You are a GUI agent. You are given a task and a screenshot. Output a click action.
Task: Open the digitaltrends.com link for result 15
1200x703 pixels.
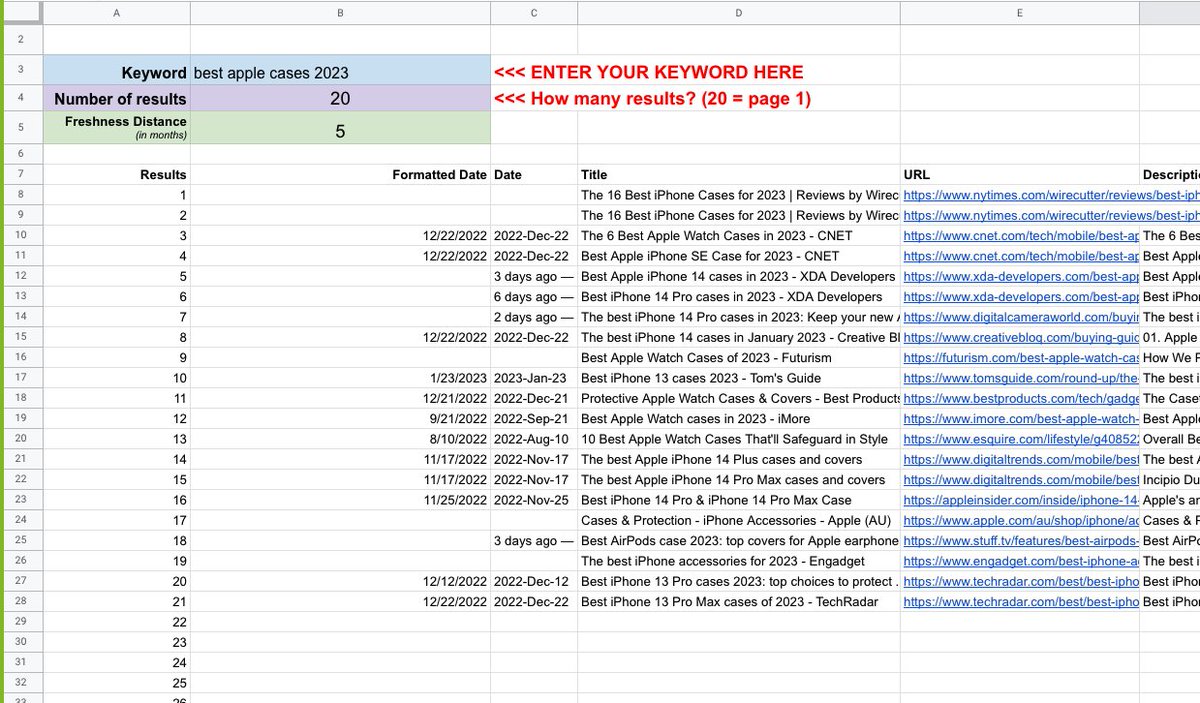tap(1020, 480)
